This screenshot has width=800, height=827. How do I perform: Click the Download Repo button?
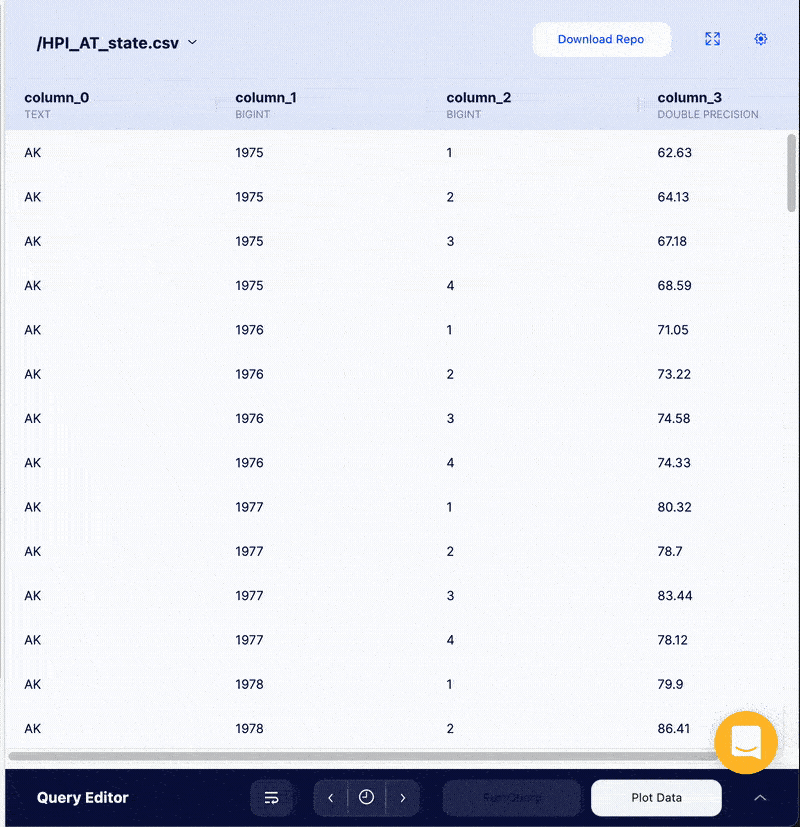(x=601, y=39)
